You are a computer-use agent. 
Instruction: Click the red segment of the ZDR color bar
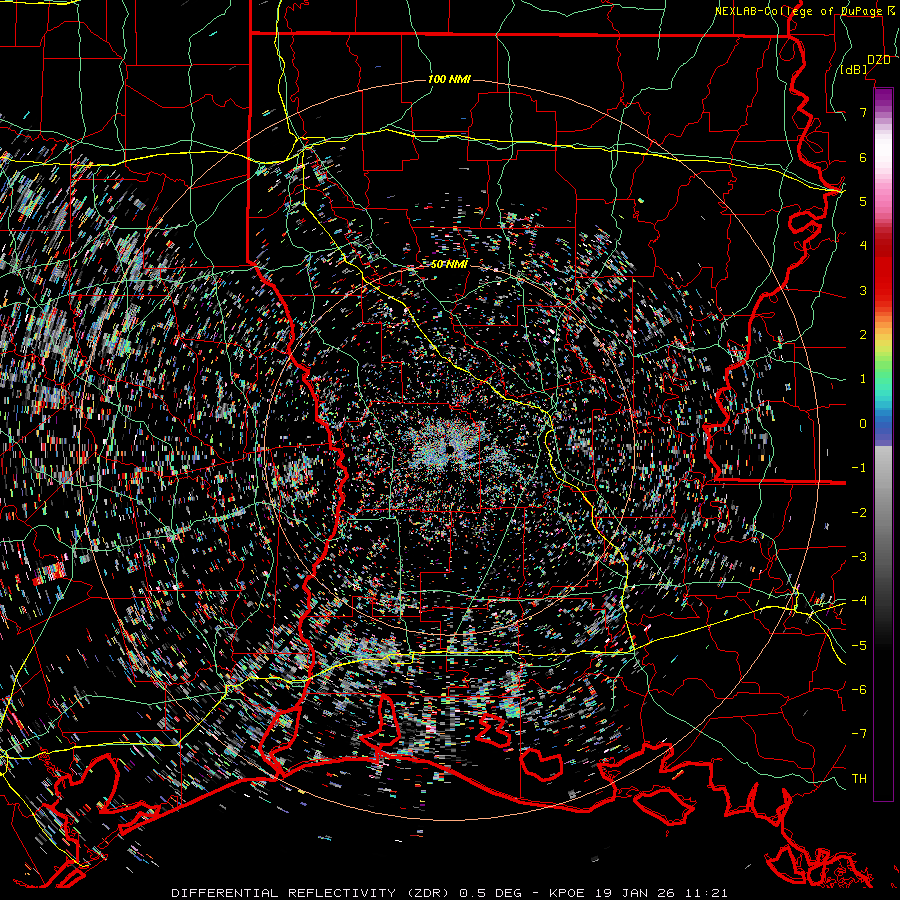tap(883, 270)
